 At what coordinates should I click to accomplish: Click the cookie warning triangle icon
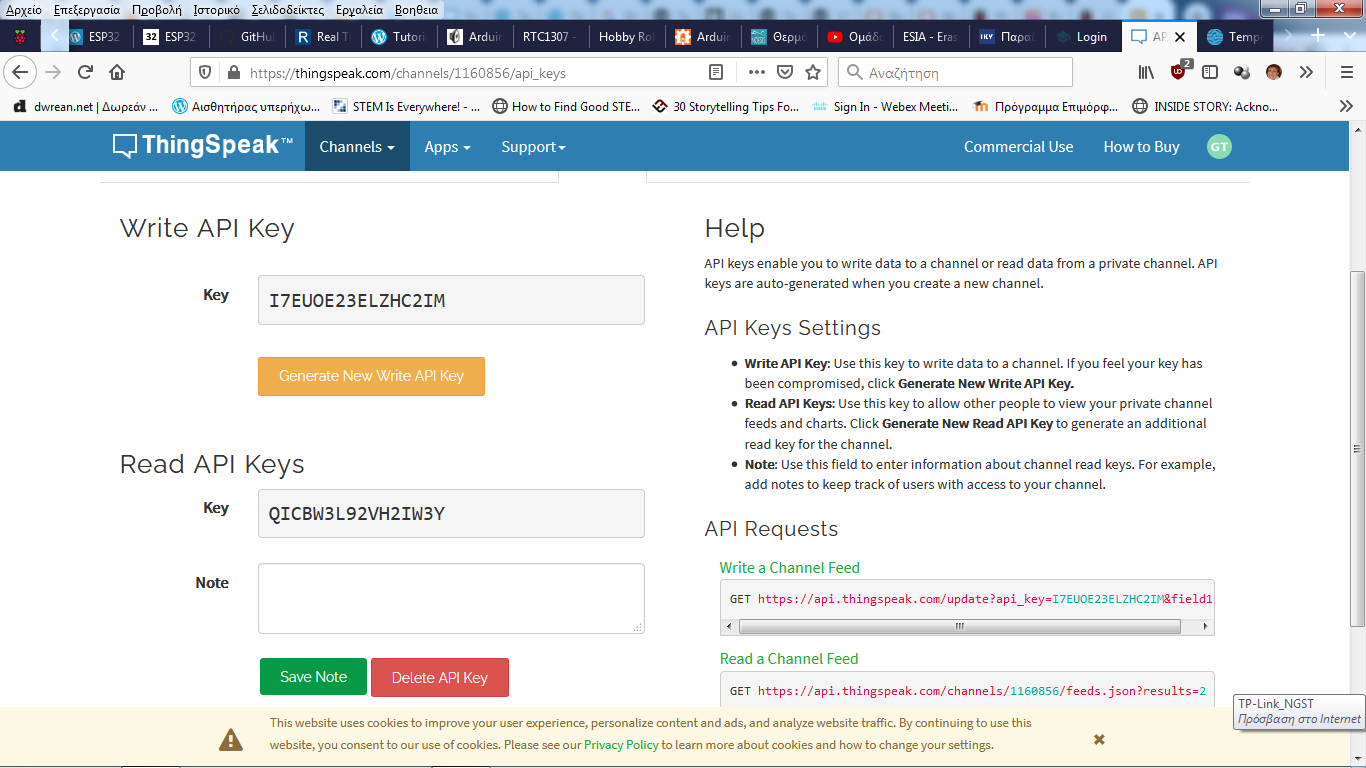[x=231, y=739]
